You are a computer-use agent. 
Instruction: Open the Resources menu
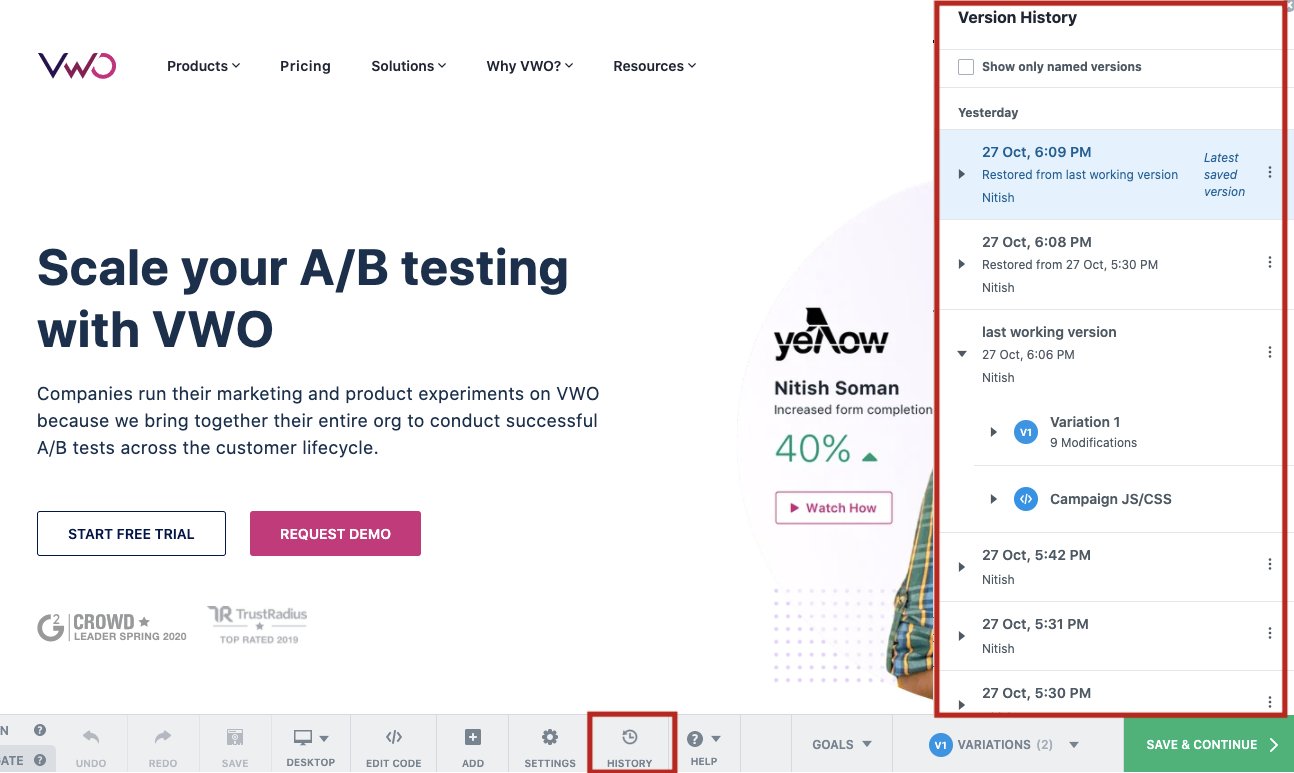[654, 66]
